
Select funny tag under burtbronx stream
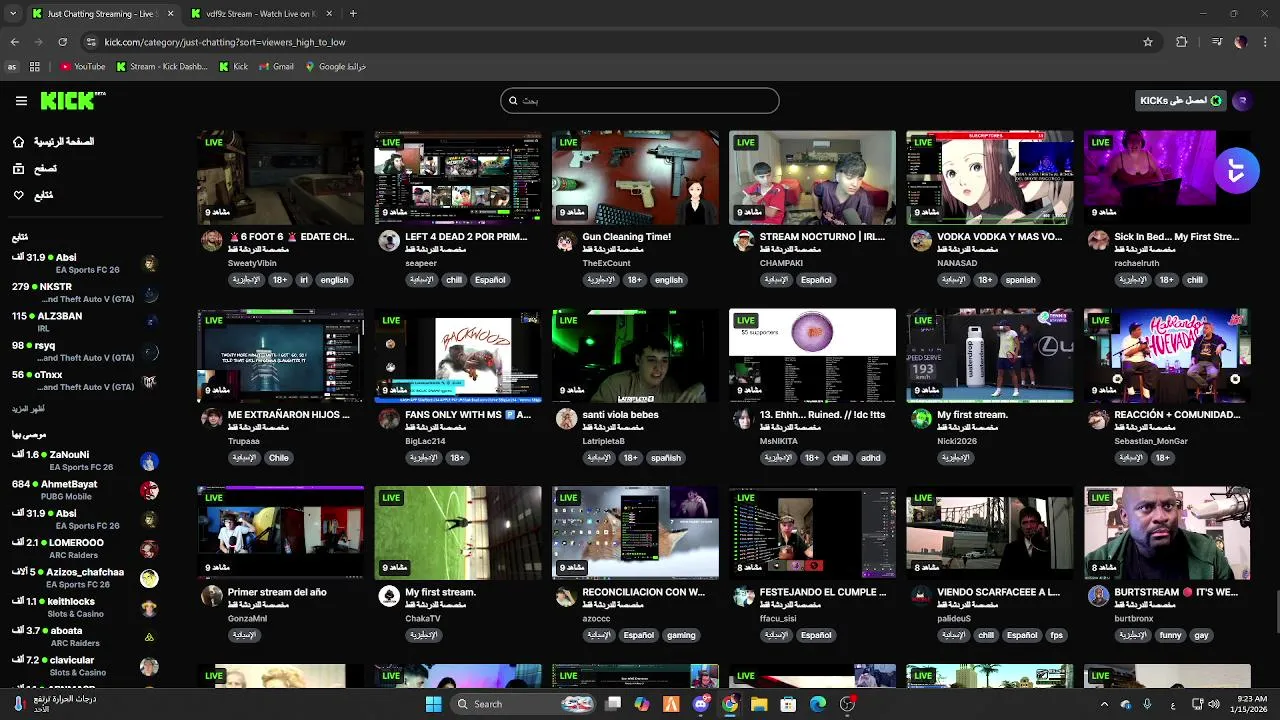coord(1170,635)
